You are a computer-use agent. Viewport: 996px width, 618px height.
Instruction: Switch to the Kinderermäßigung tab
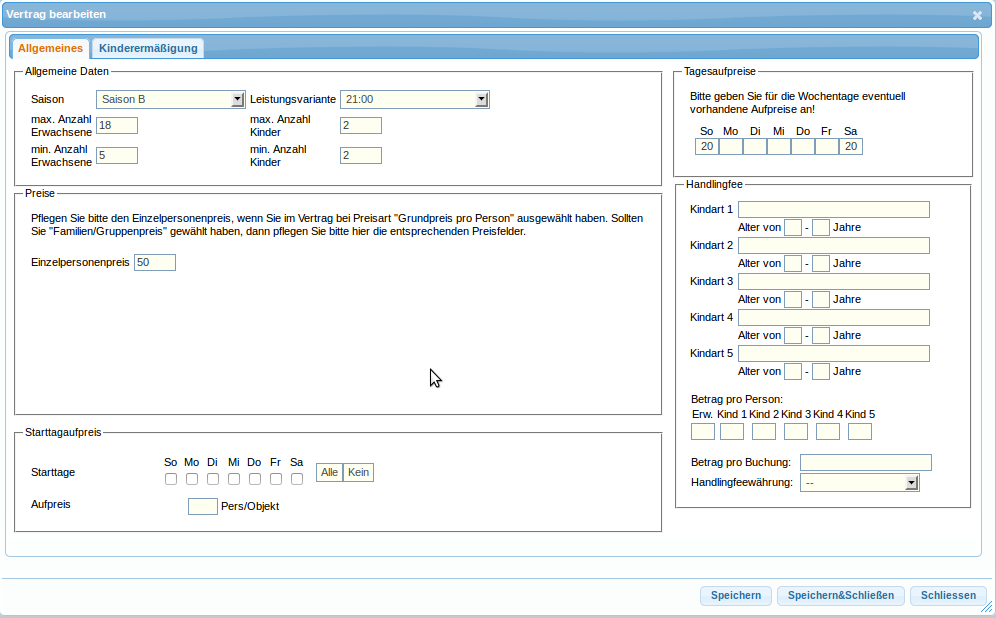tap(148, 48)
